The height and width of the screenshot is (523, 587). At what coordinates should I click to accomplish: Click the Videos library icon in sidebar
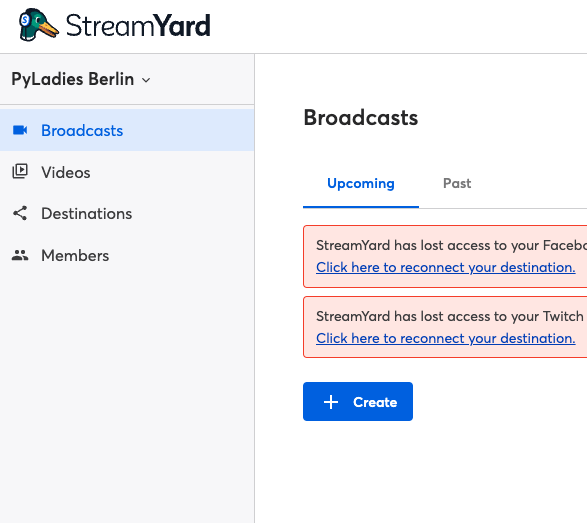pyautogui.click(x=20, y=171)
